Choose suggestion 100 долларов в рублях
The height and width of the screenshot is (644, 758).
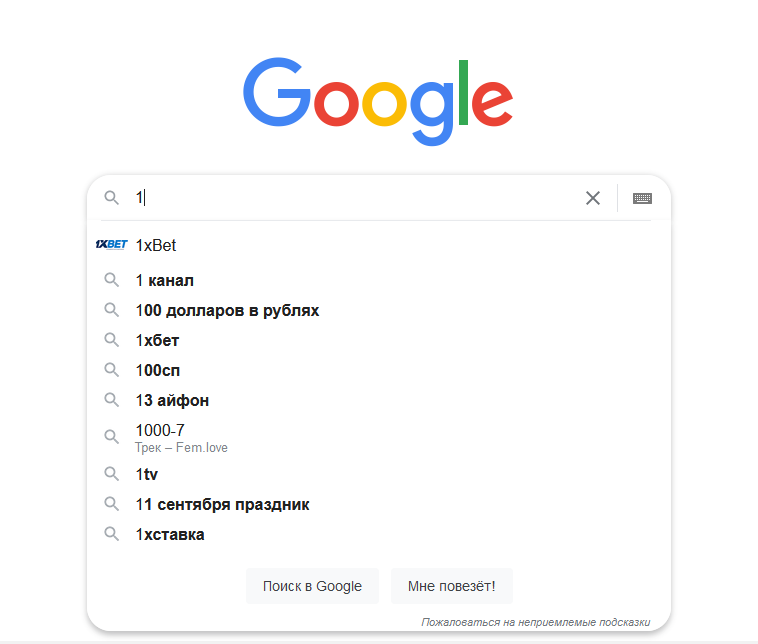click(x=379, y=310)
